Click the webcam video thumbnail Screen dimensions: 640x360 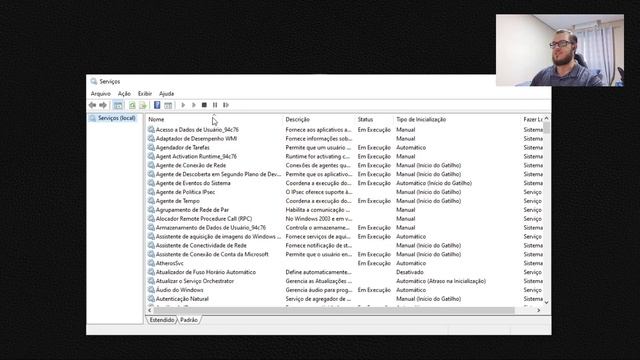[x=560, y=50]
